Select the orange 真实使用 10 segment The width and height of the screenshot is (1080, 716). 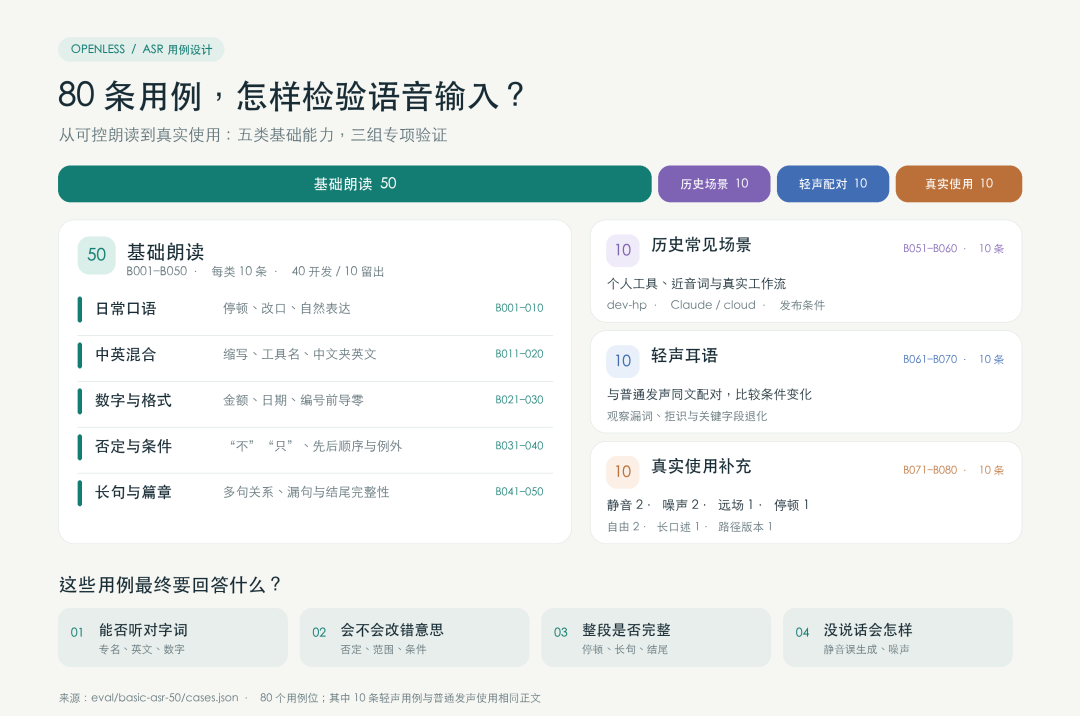click(x=959, y=184)
